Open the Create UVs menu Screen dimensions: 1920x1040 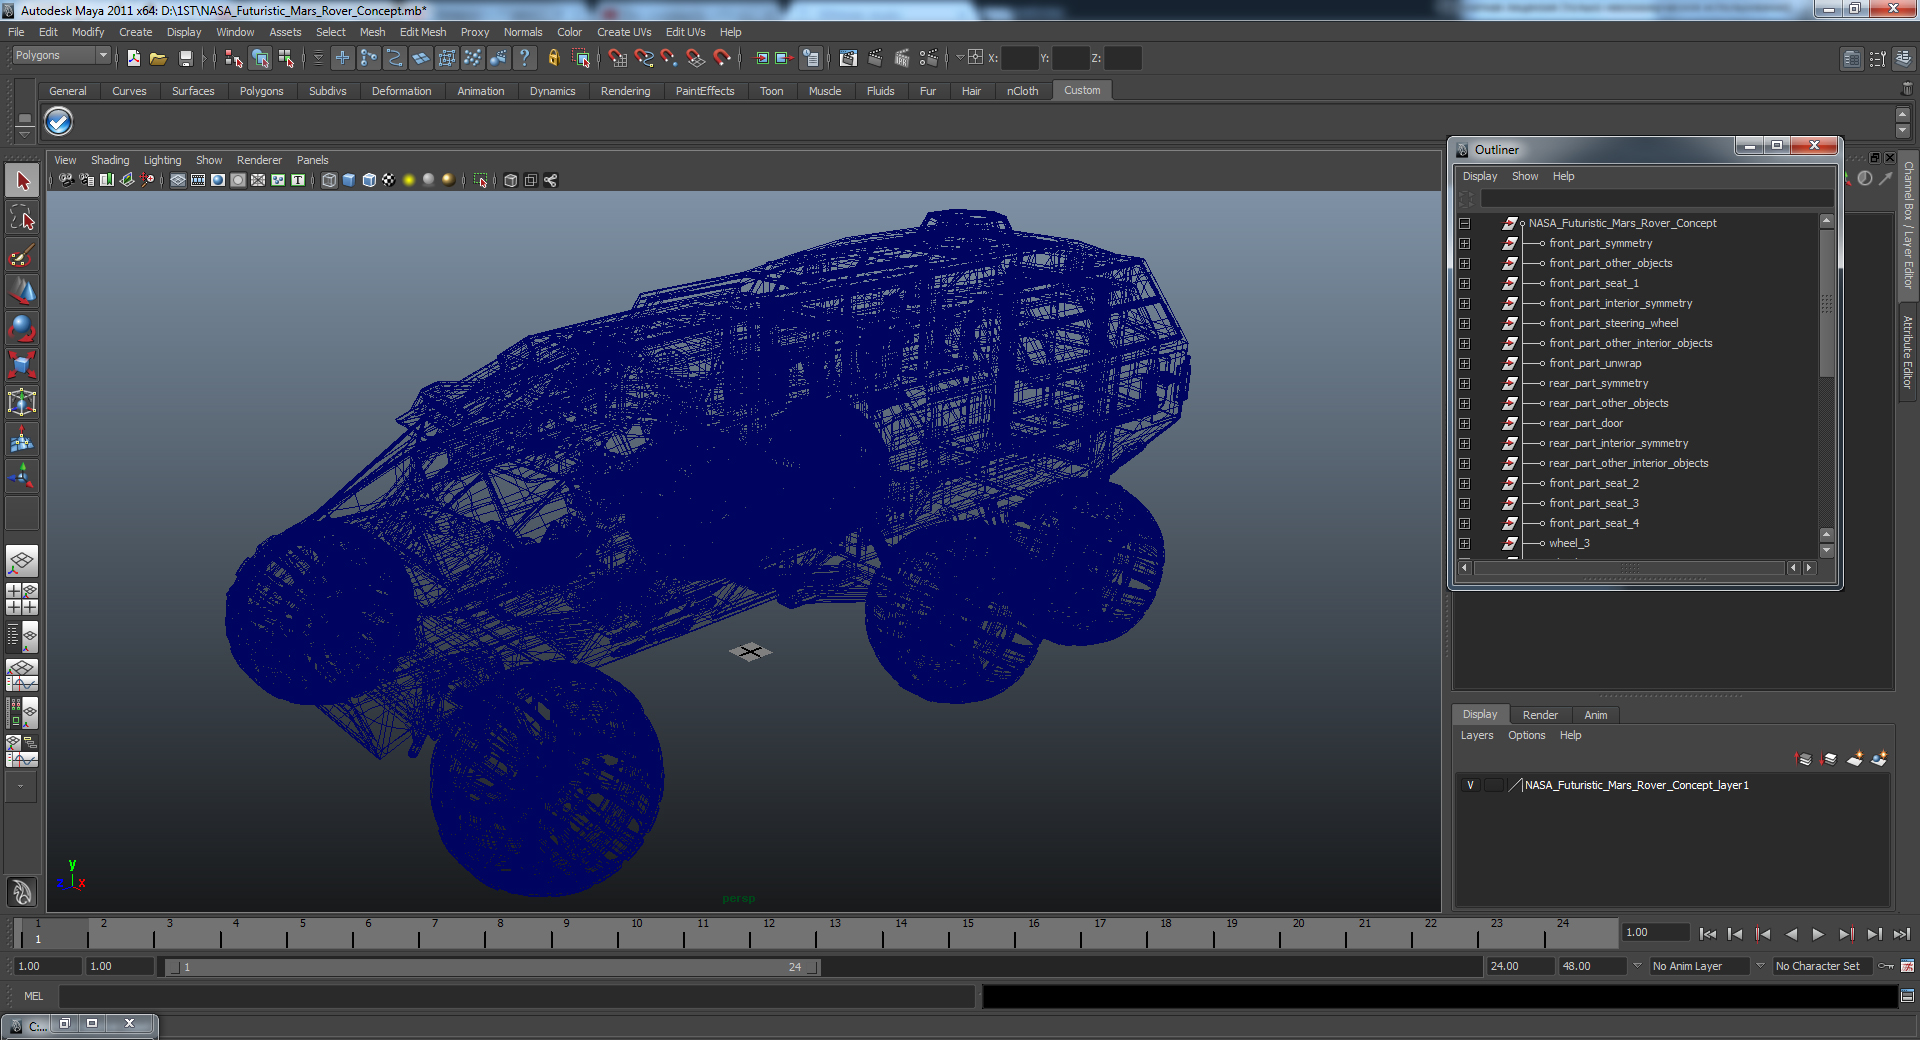[x=624, y=32]
